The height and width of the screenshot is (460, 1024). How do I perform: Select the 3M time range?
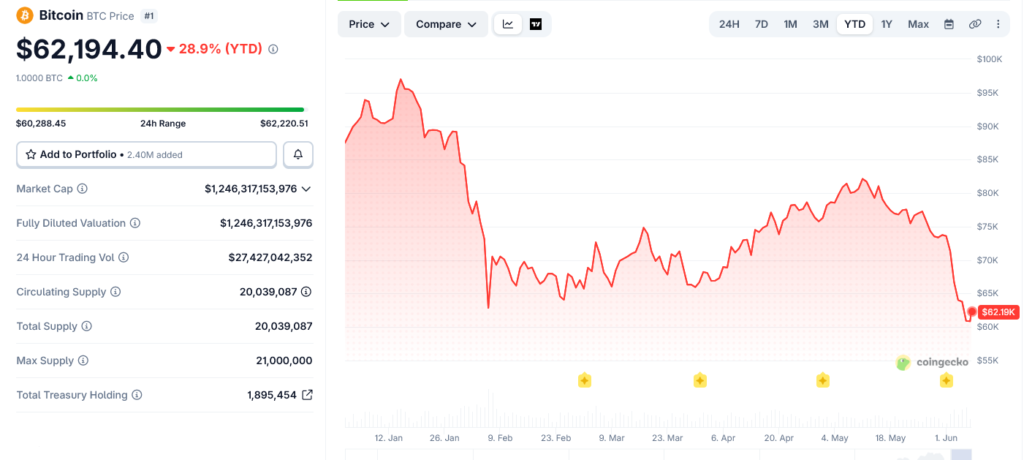[820, 24]
